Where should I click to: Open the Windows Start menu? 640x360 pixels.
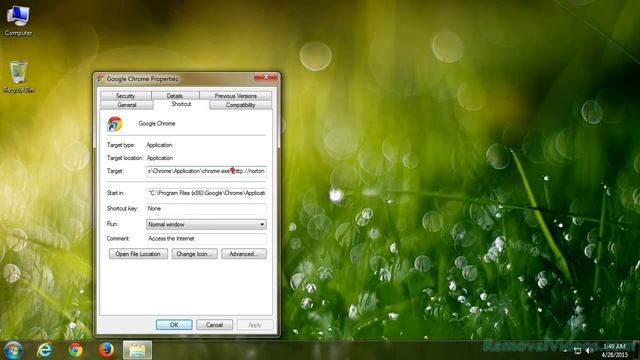pos(13,350)
